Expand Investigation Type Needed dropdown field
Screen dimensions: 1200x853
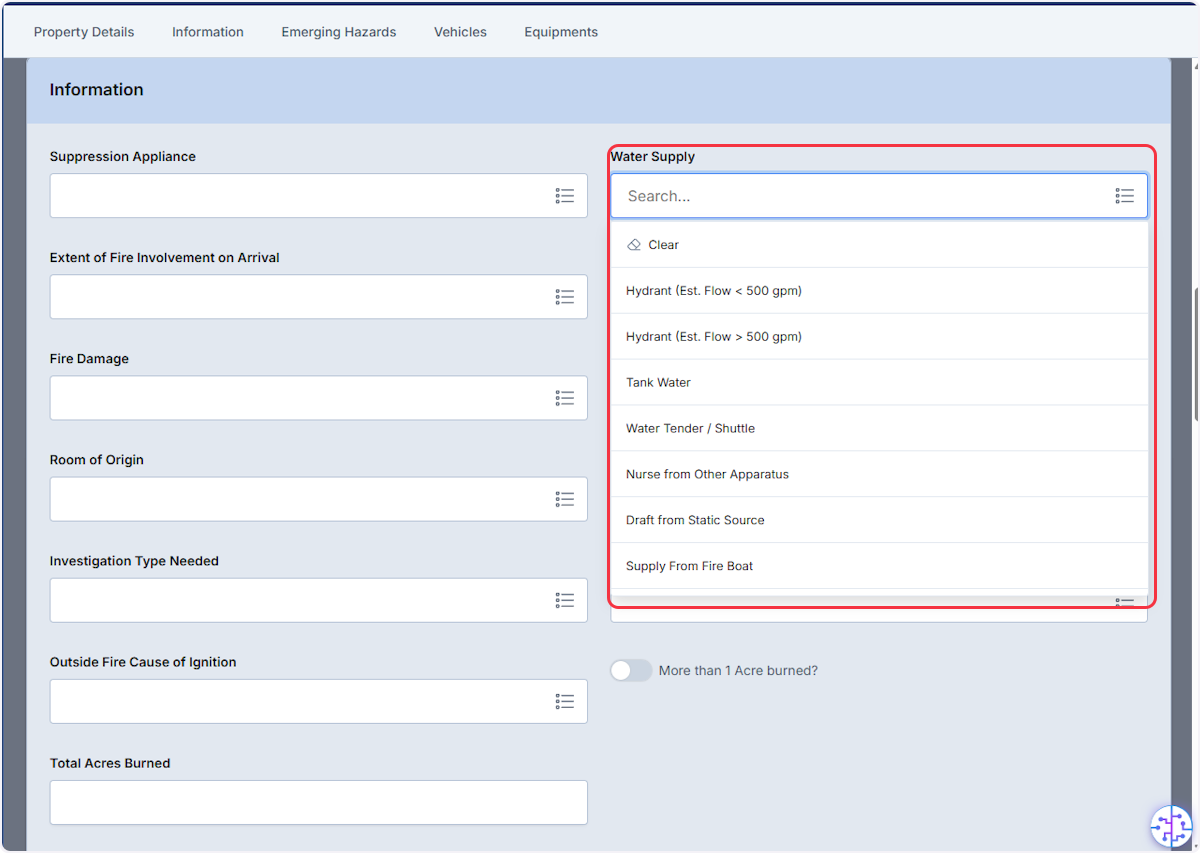point(319,600)
